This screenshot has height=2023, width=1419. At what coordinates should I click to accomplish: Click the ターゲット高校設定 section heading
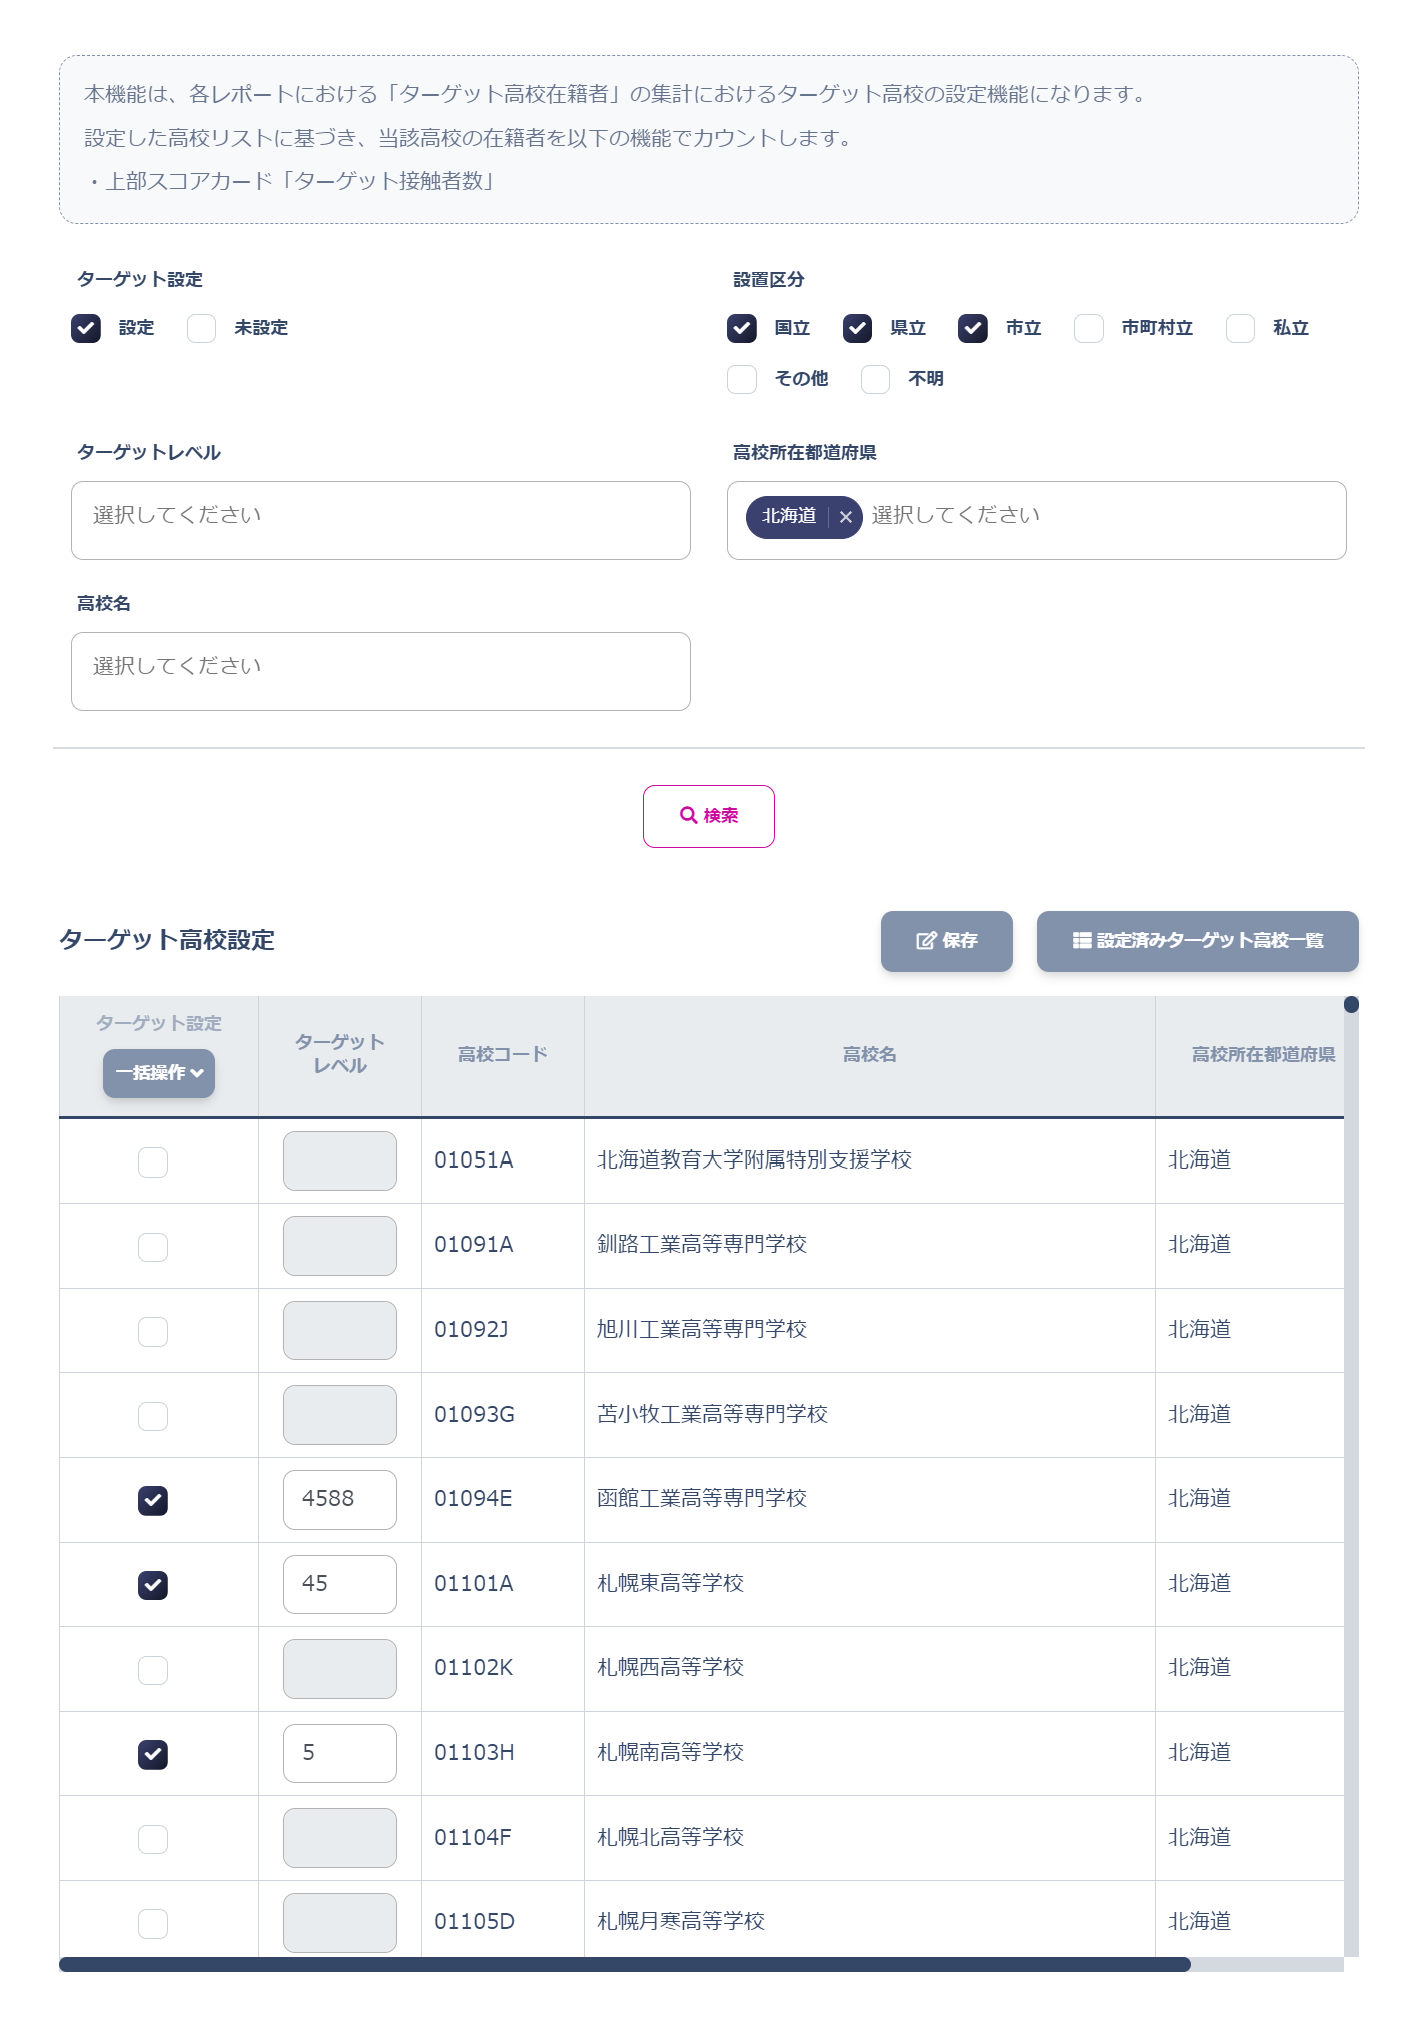click(167, 940)
